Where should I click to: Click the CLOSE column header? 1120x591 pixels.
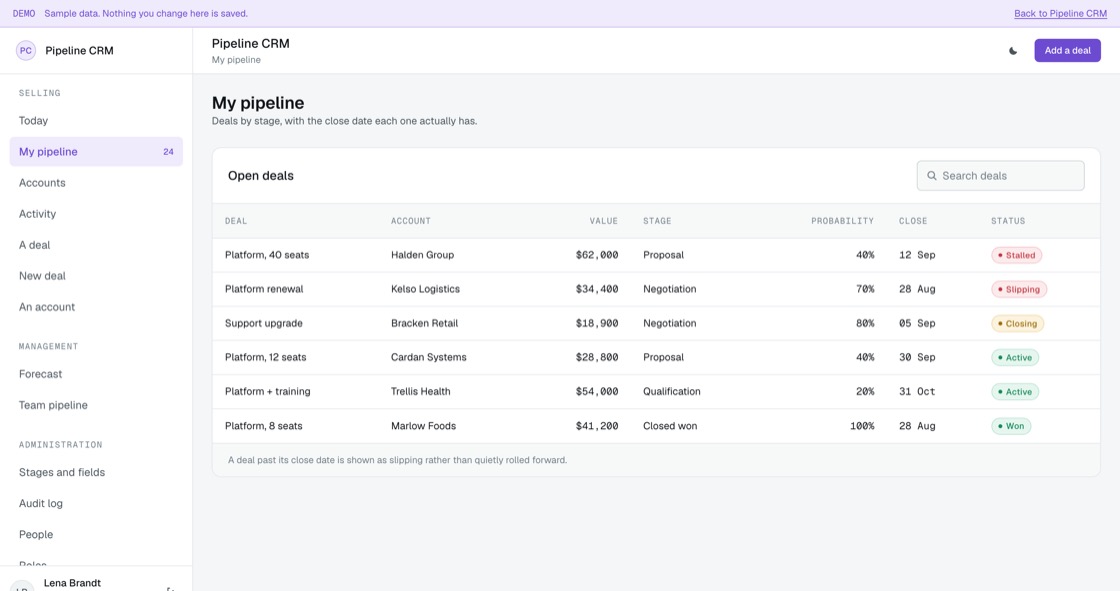point(913,221)
